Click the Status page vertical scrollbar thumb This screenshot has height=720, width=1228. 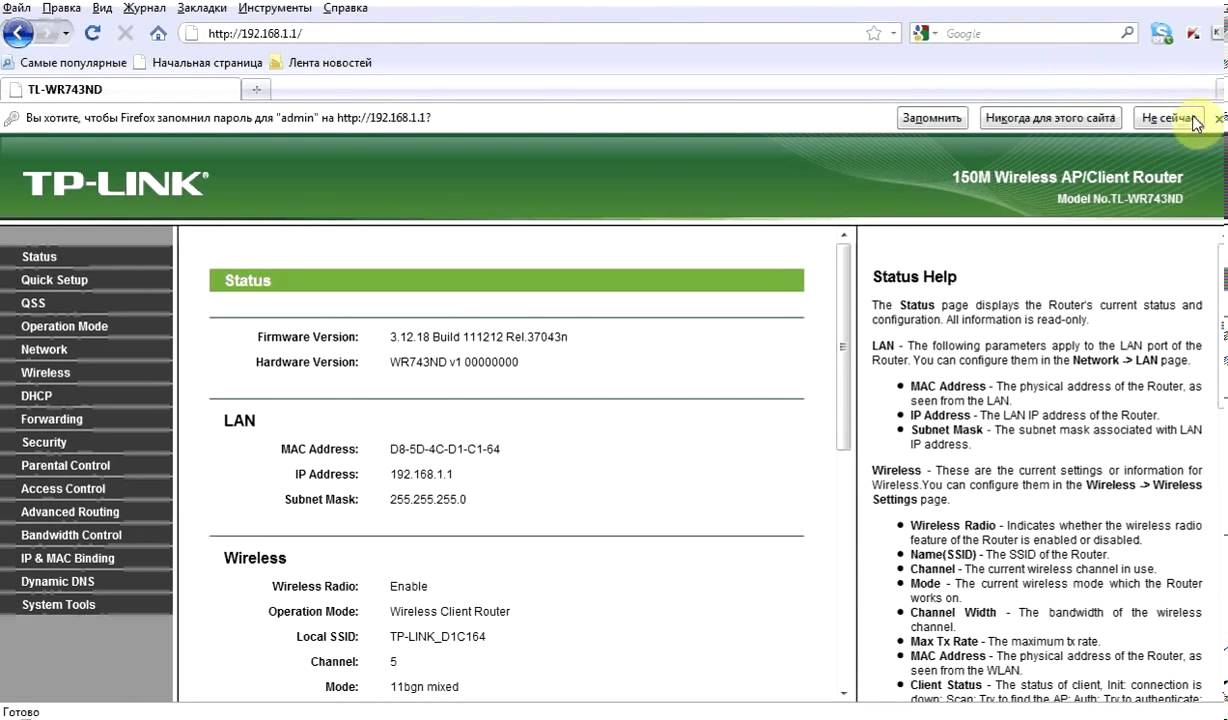point(844,347)
